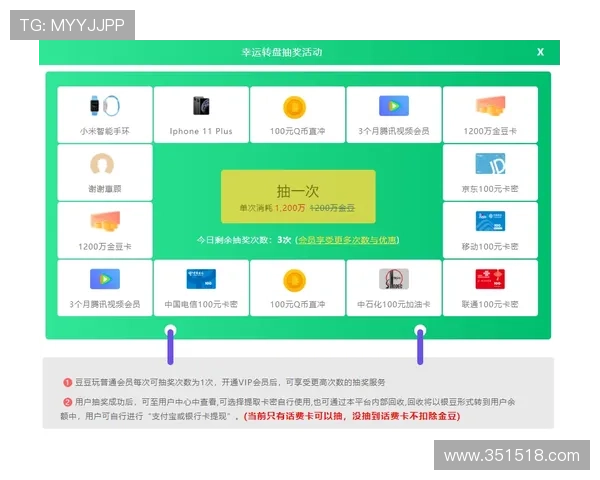Close the 幸运转盘抽奖活动 dialog with X
This screenshot has width=600, height=480.
coord(540,52)
